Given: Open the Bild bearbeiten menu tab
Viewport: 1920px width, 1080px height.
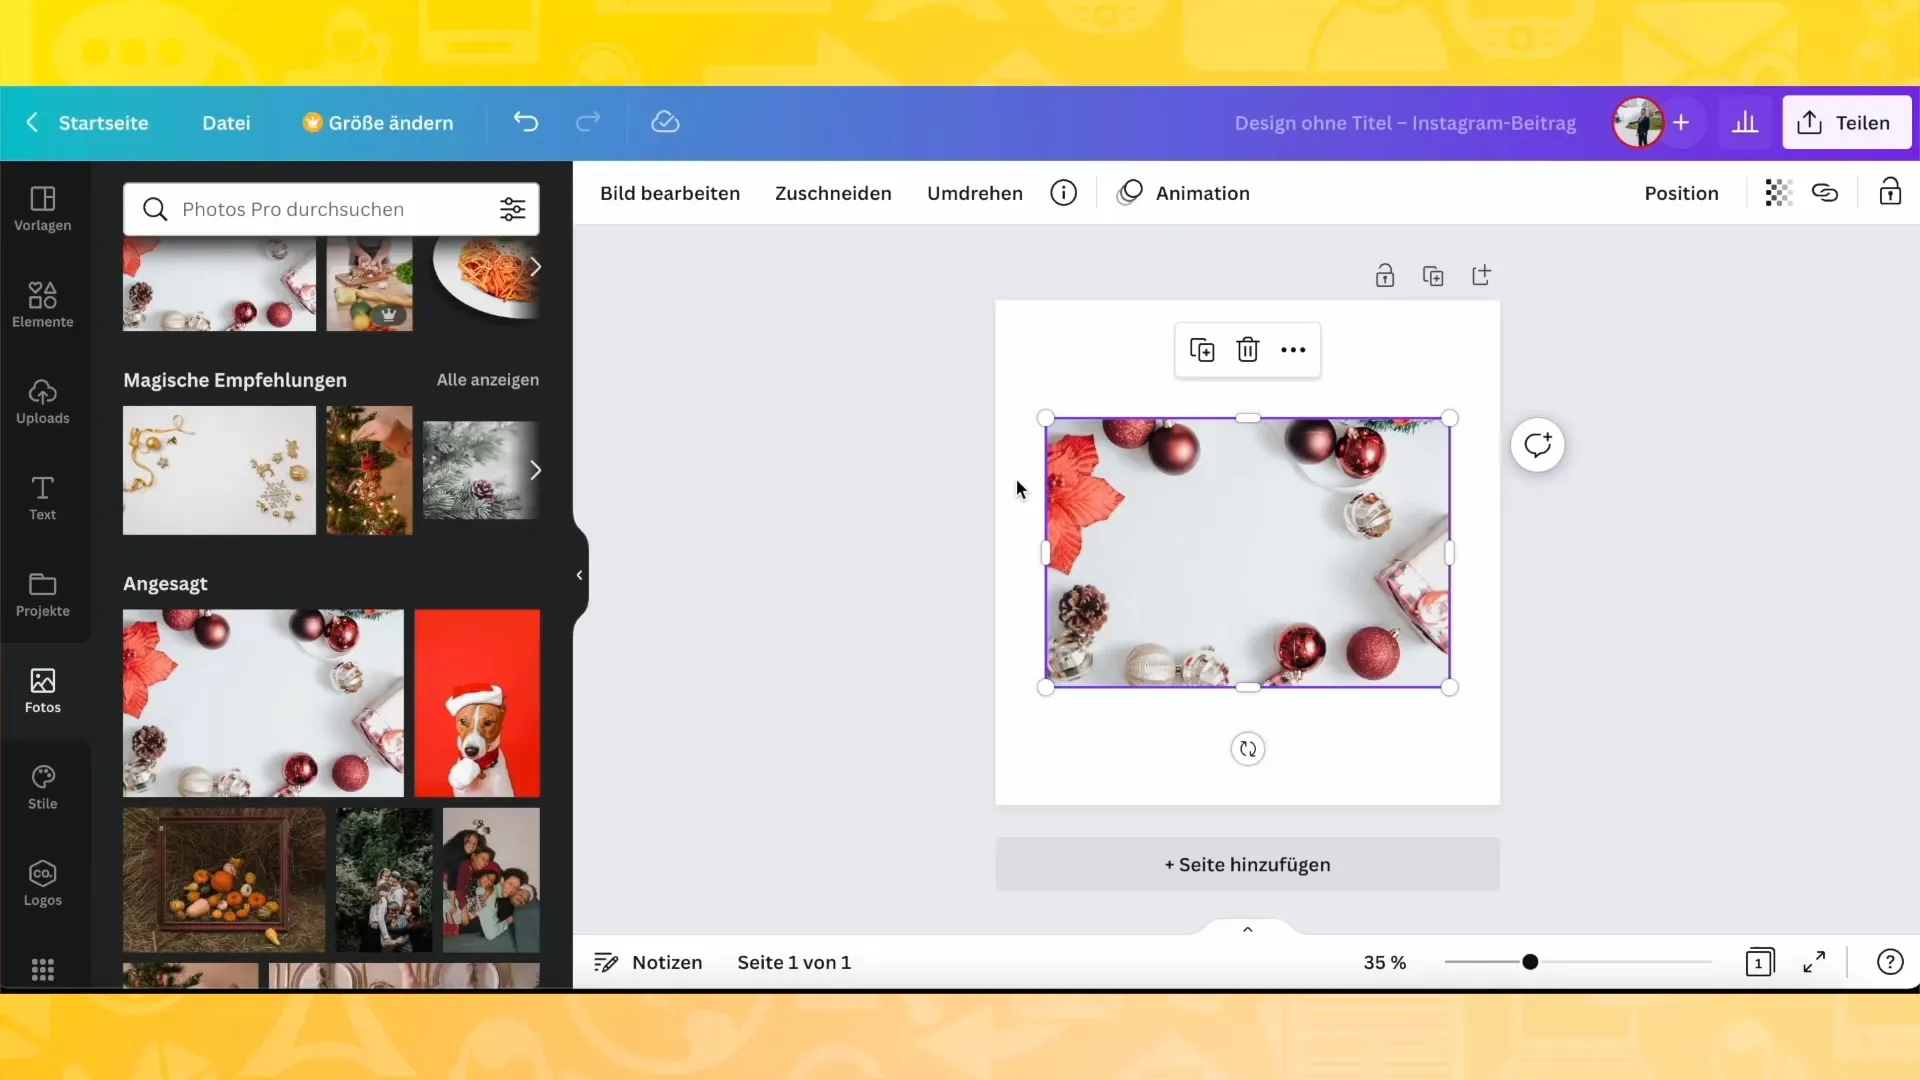Looking at the screenshot, I should (671, 193).
